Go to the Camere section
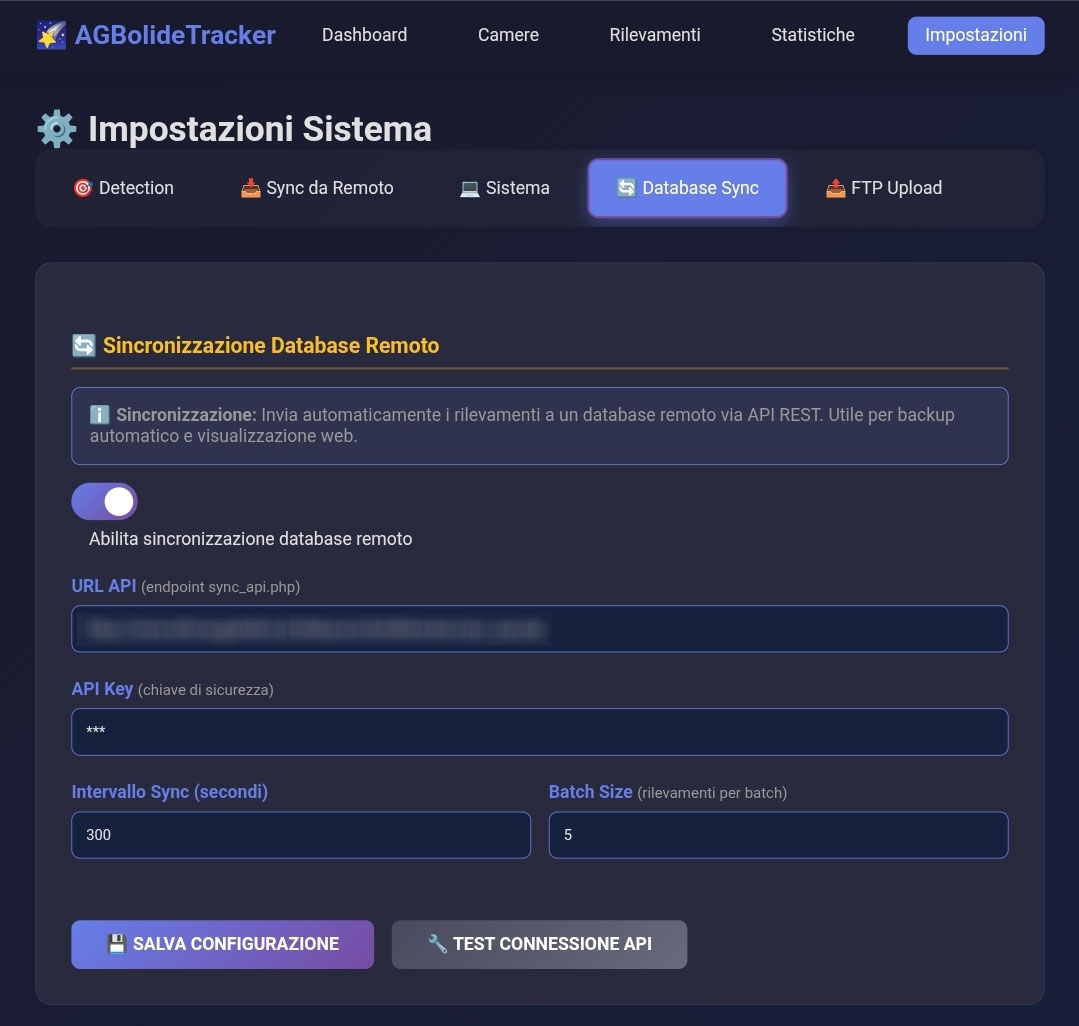This screenshot has height=1026, width=1079. (509, 35)
